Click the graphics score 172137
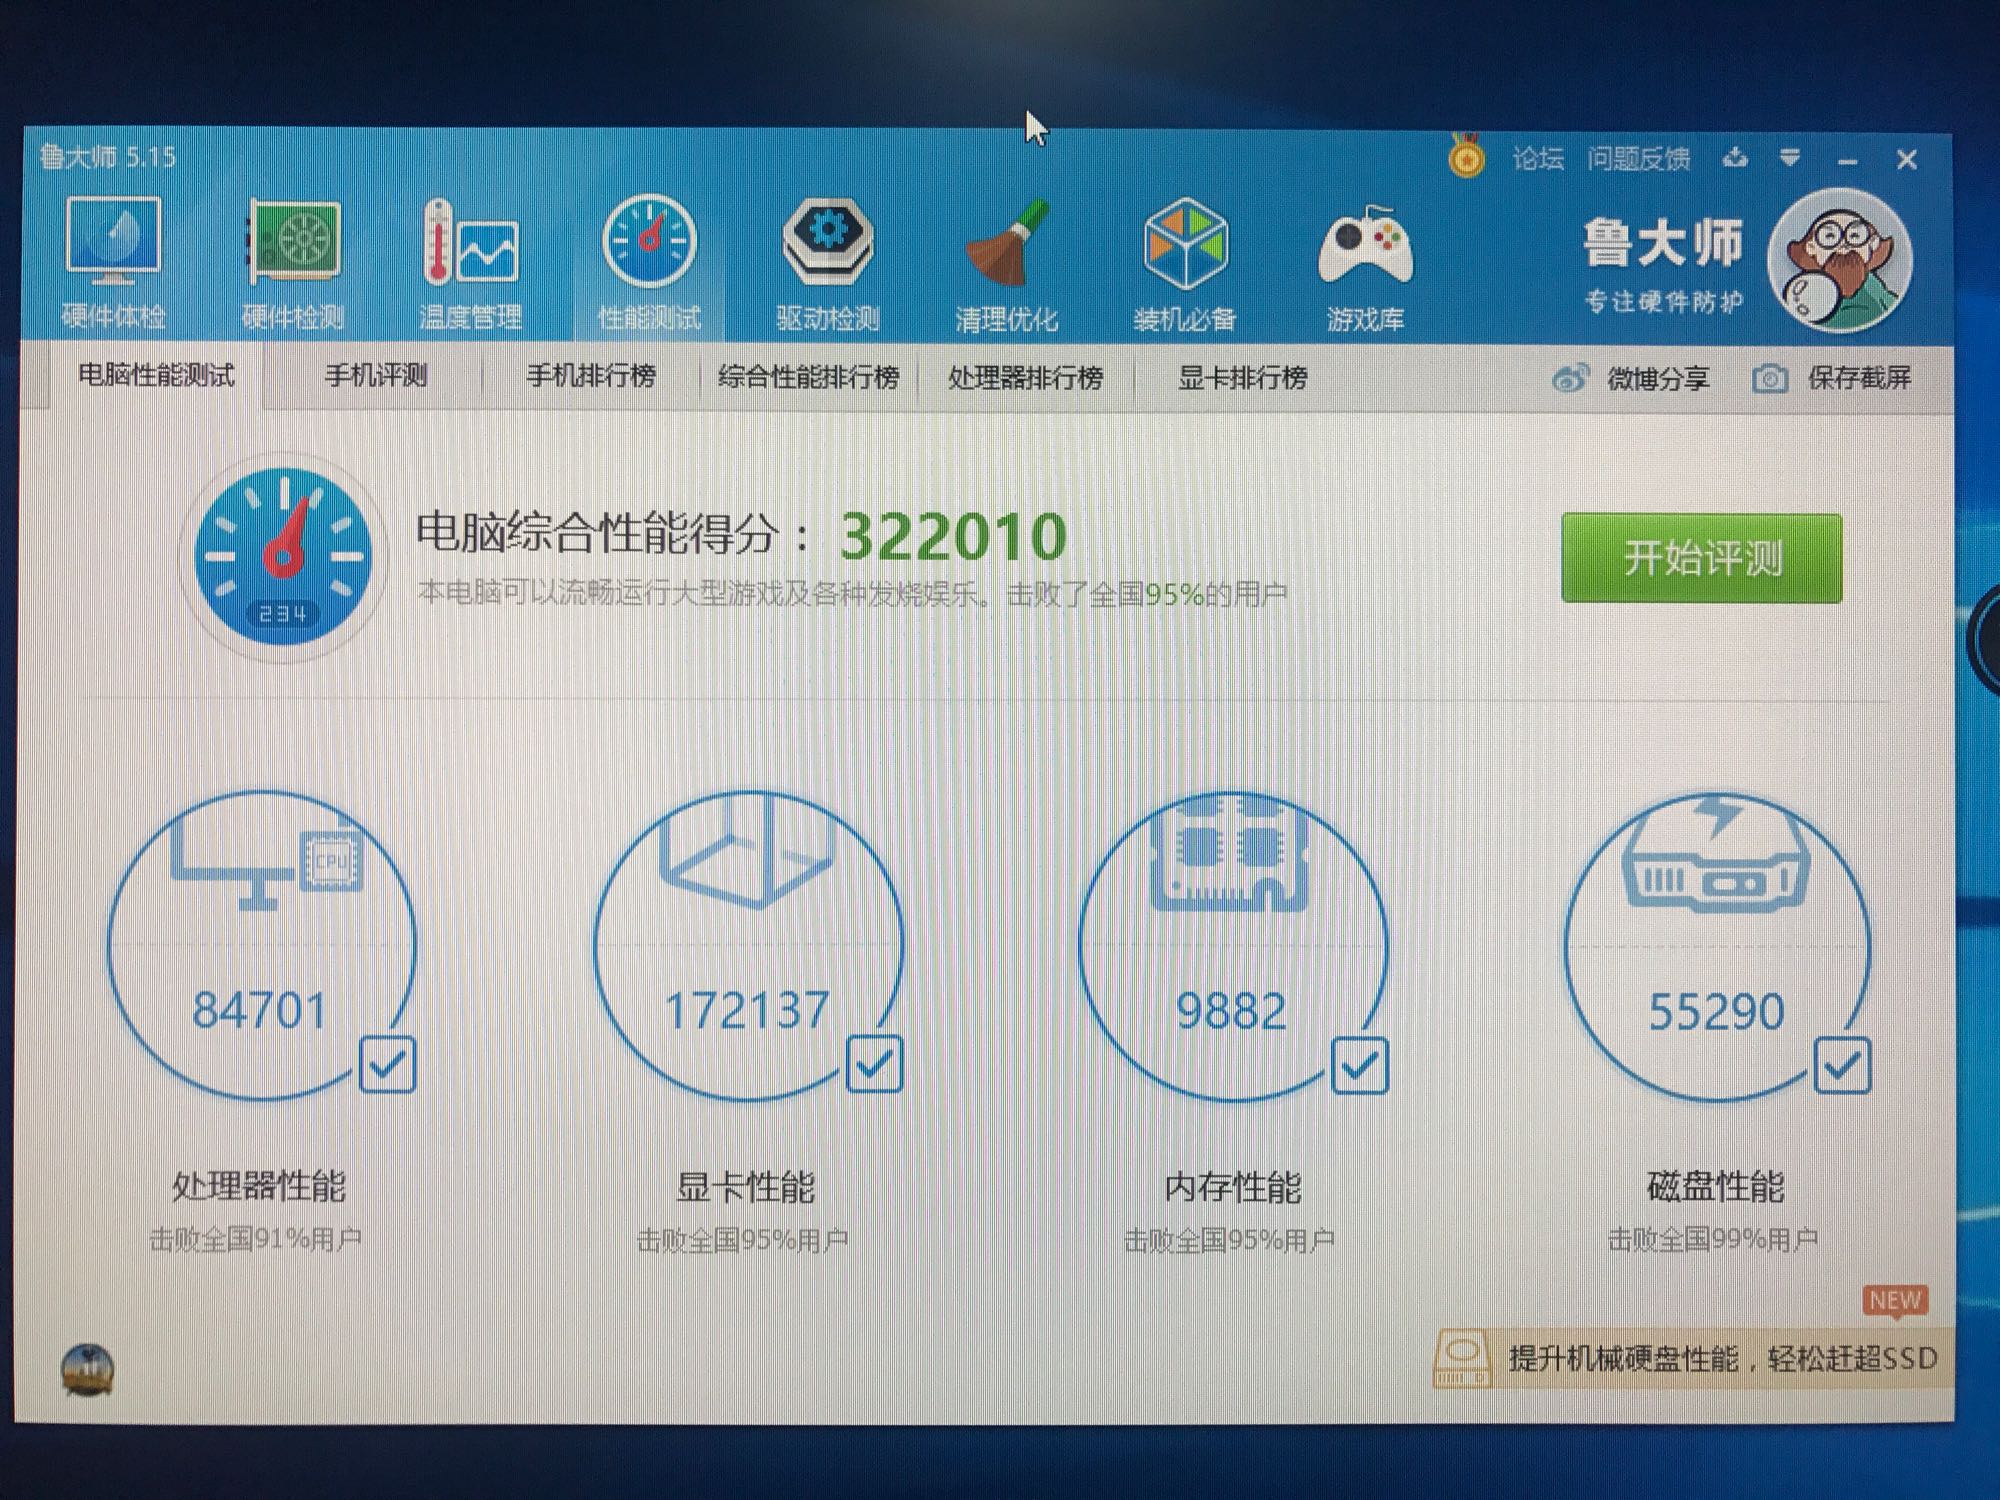The width and height of the screenshot is (2000, 1500). click(747, 1011)
